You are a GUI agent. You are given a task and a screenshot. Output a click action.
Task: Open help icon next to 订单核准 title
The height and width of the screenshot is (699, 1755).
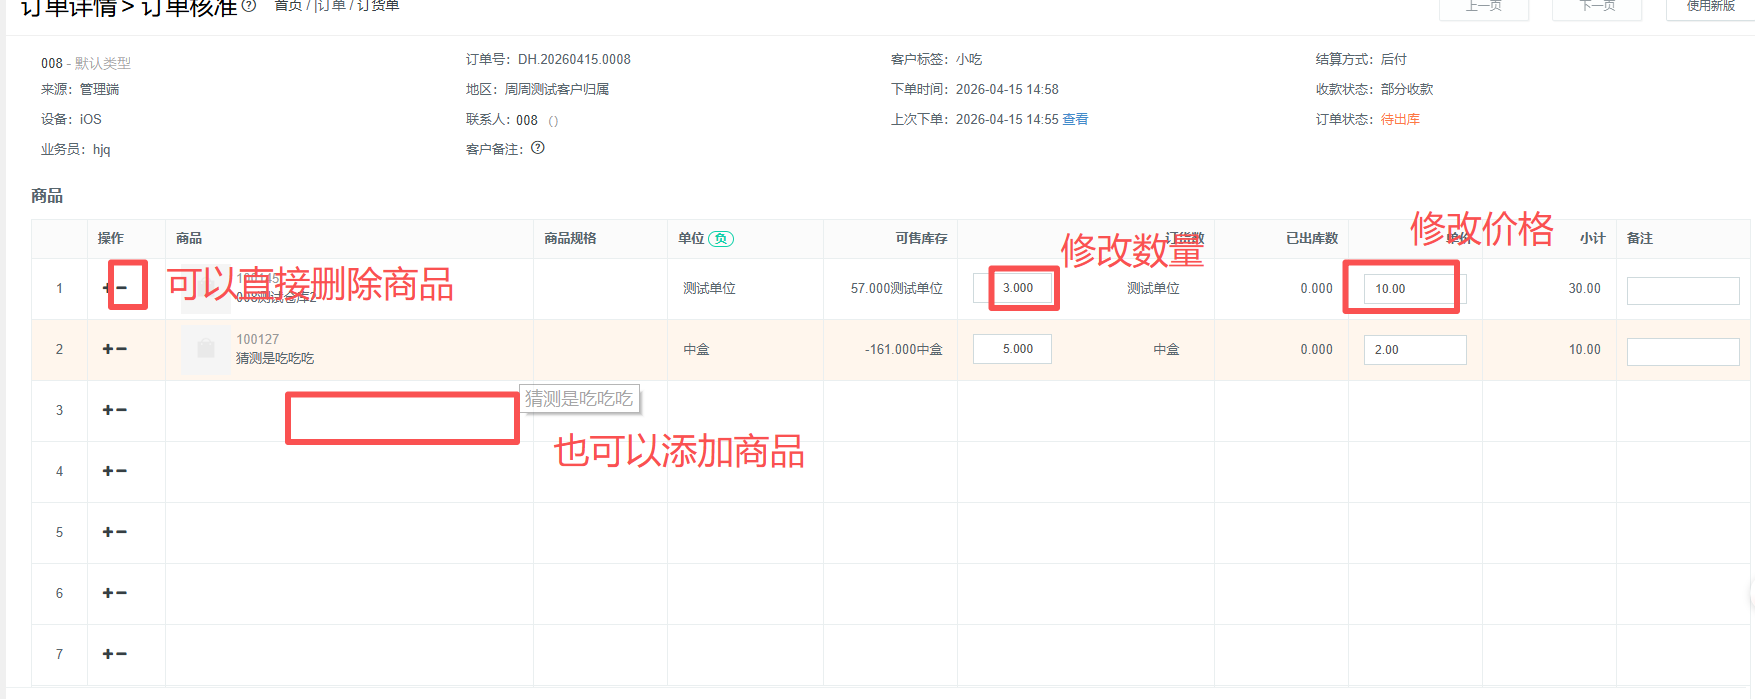[250, 5]
